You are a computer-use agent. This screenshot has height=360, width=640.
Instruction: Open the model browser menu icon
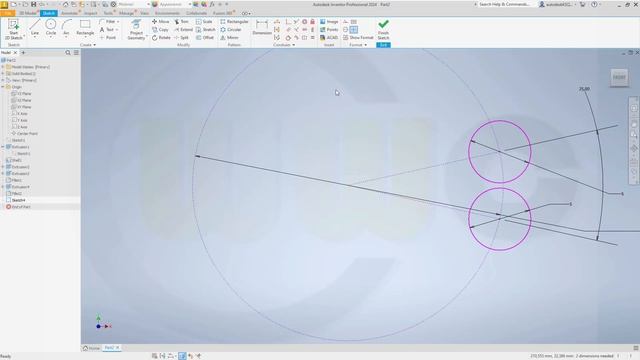click(76, 53)
